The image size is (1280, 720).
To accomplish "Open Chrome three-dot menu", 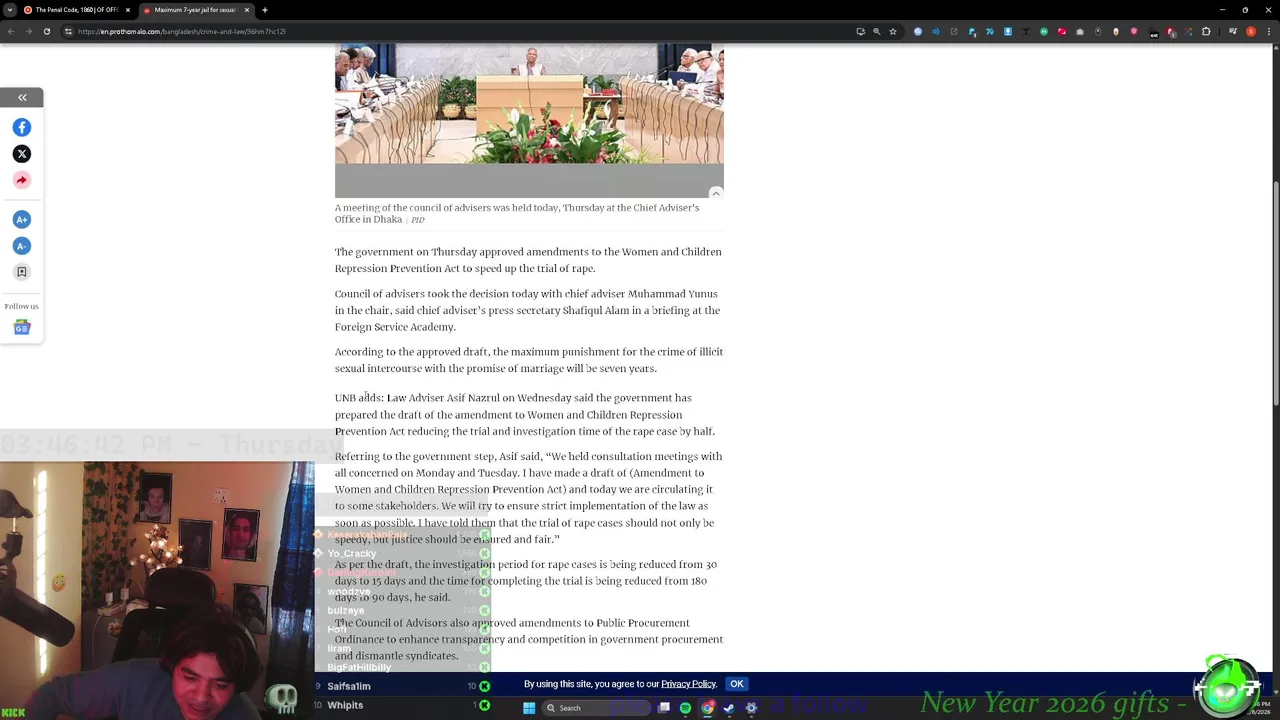I will 1269,31.
